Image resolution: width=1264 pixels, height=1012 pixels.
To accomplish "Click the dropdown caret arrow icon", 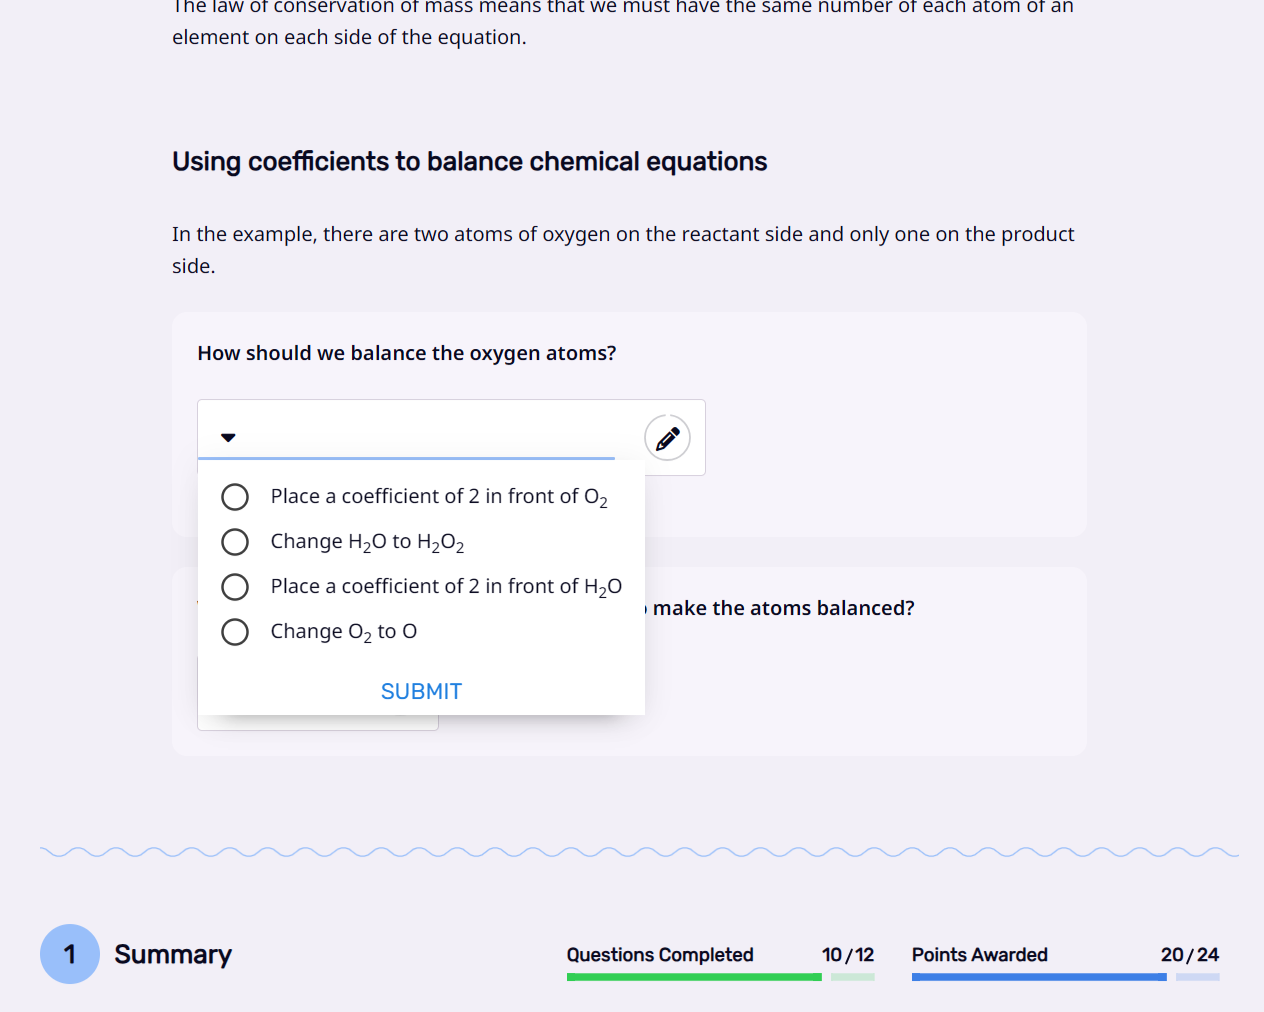I will tap(228, 437).
